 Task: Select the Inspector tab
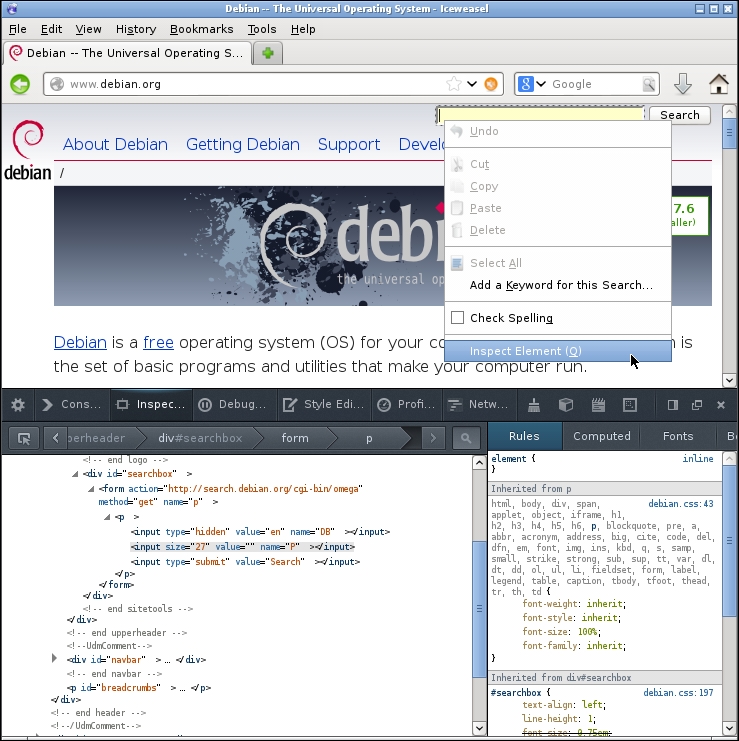pos(151,405)
